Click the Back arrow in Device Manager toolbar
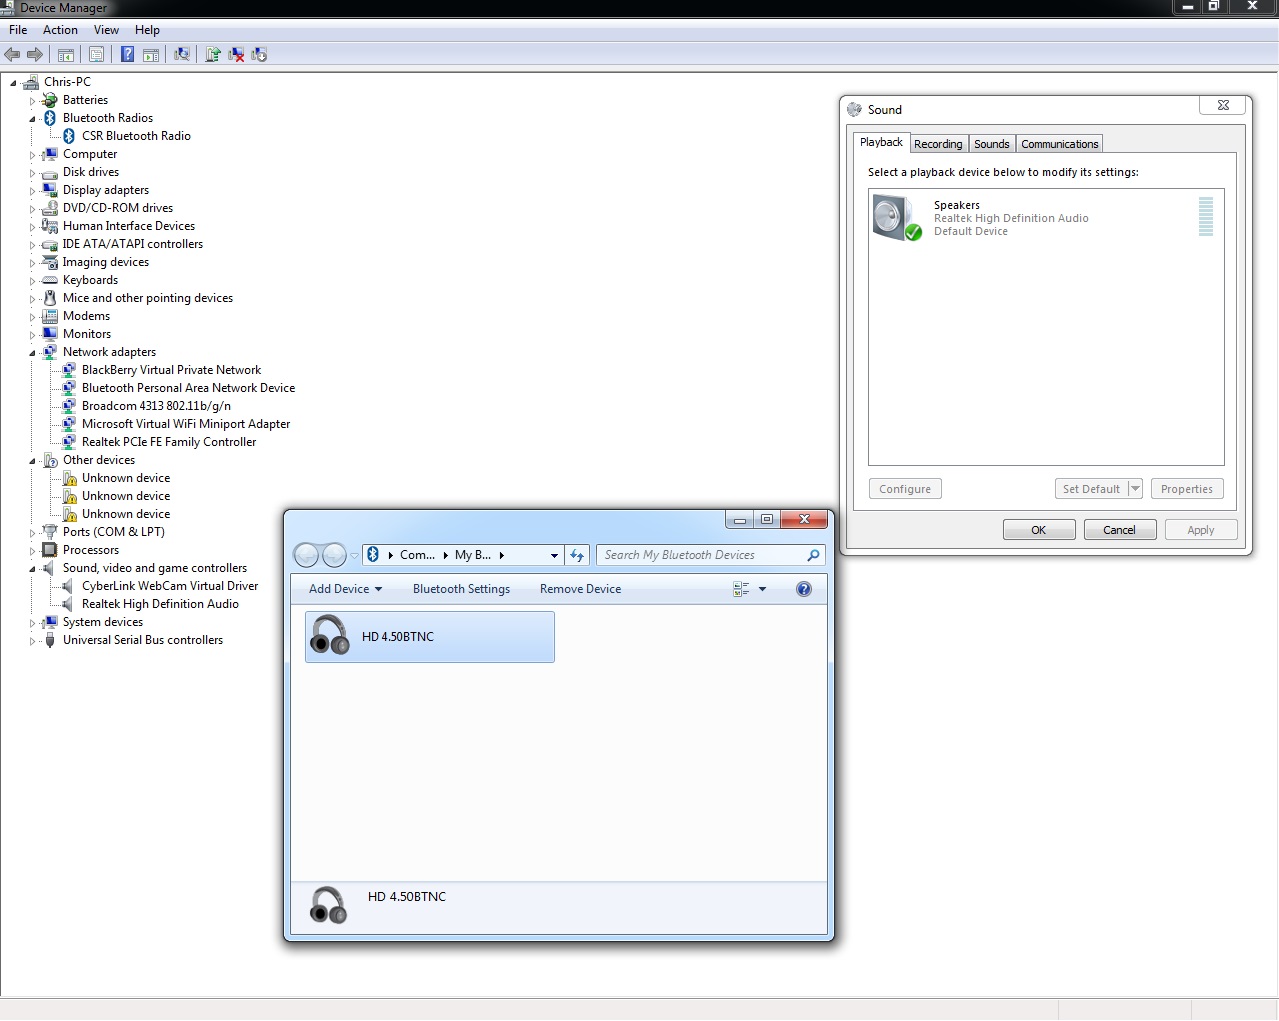This screenshot has height=1021, width=1279. 13,55
